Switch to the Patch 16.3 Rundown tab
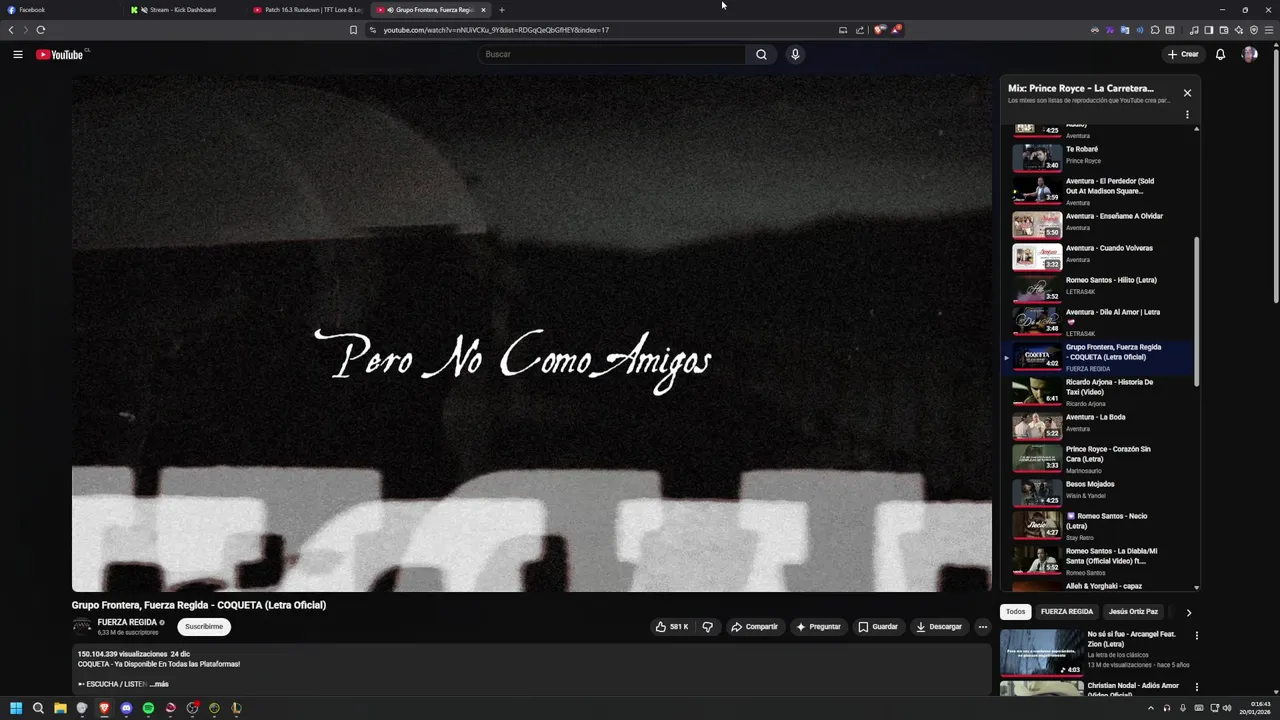 point(308,10)
